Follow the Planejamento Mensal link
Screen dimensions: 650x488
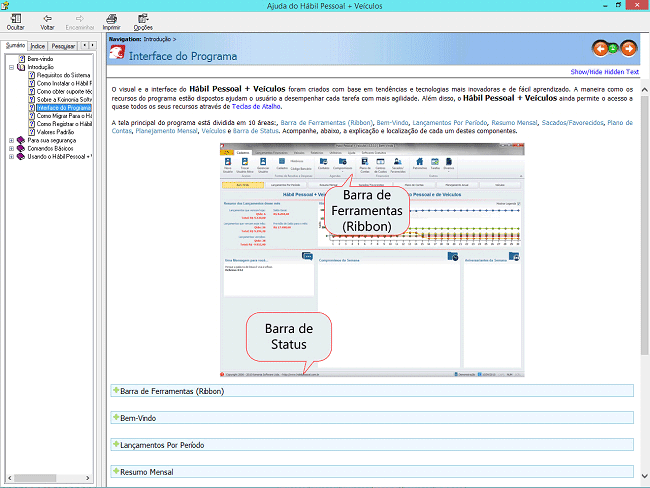[x=166, y=131]
